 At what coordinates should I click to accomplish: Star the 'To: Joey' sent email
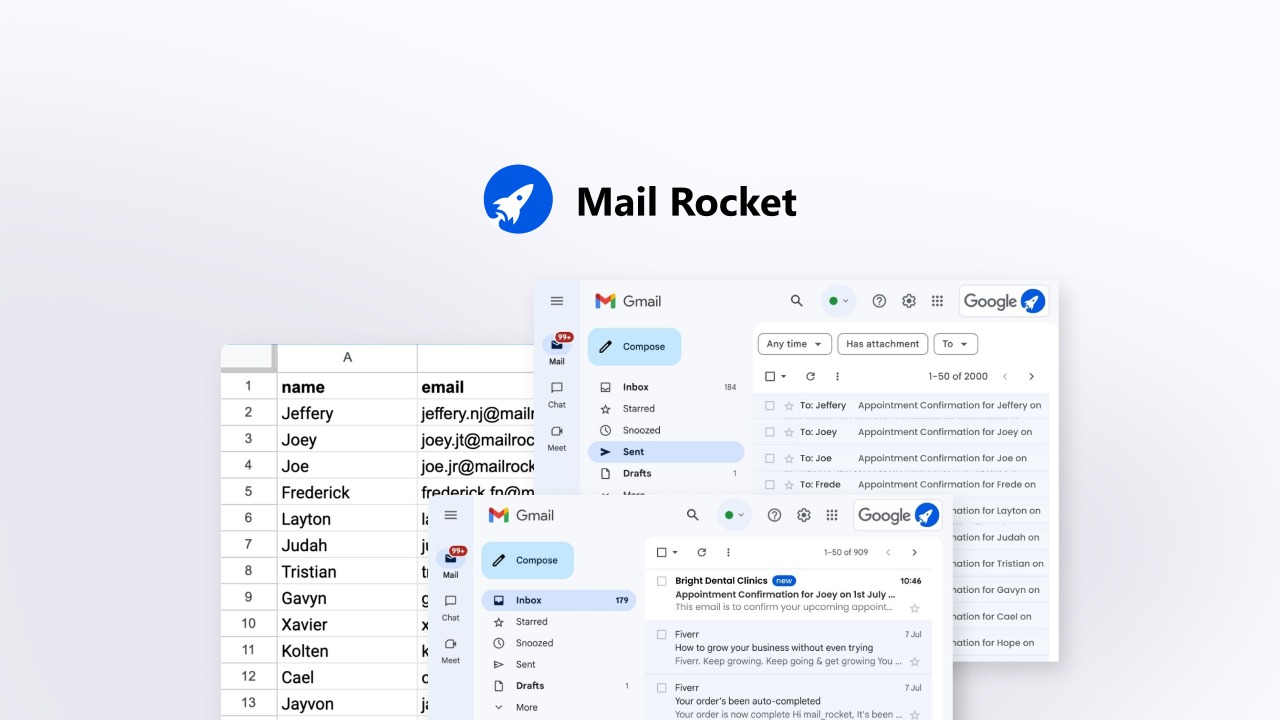pos(789,432)
